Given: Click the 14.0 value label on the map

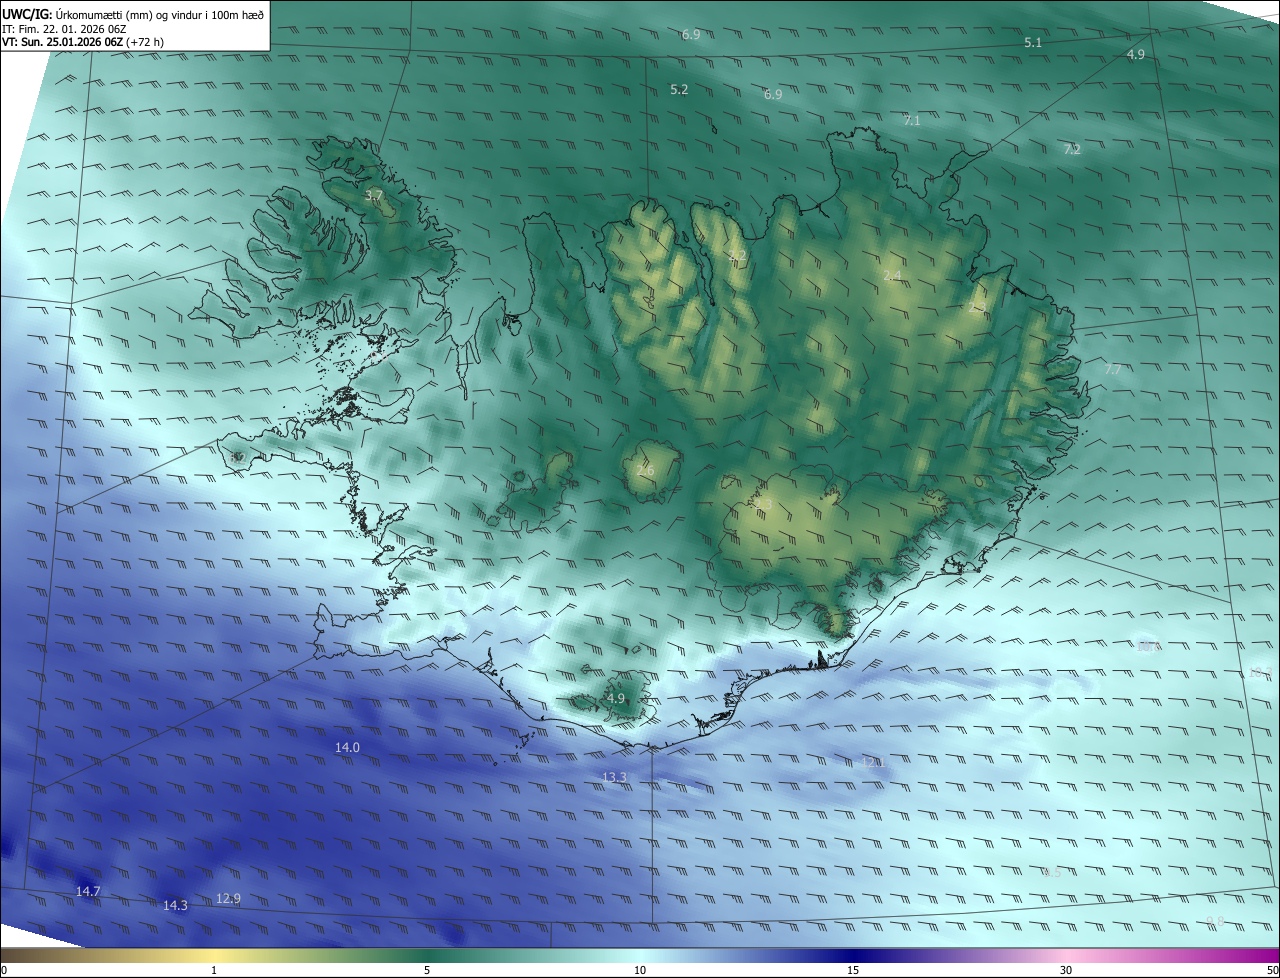Looking at the screenshot, I should pos(347,748).
